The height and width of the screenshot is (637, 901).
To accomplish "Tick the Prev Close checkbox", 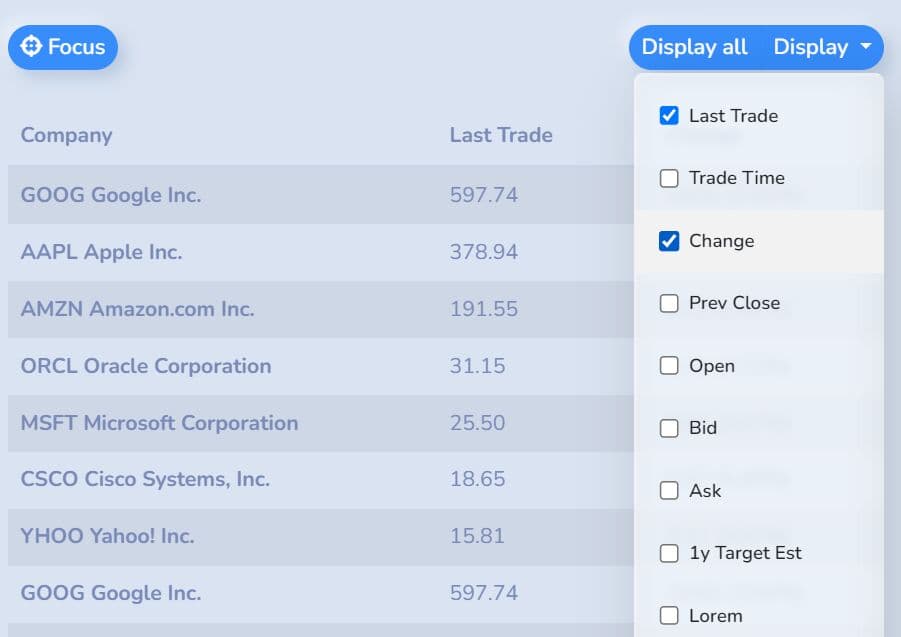I will coord(669,303).
